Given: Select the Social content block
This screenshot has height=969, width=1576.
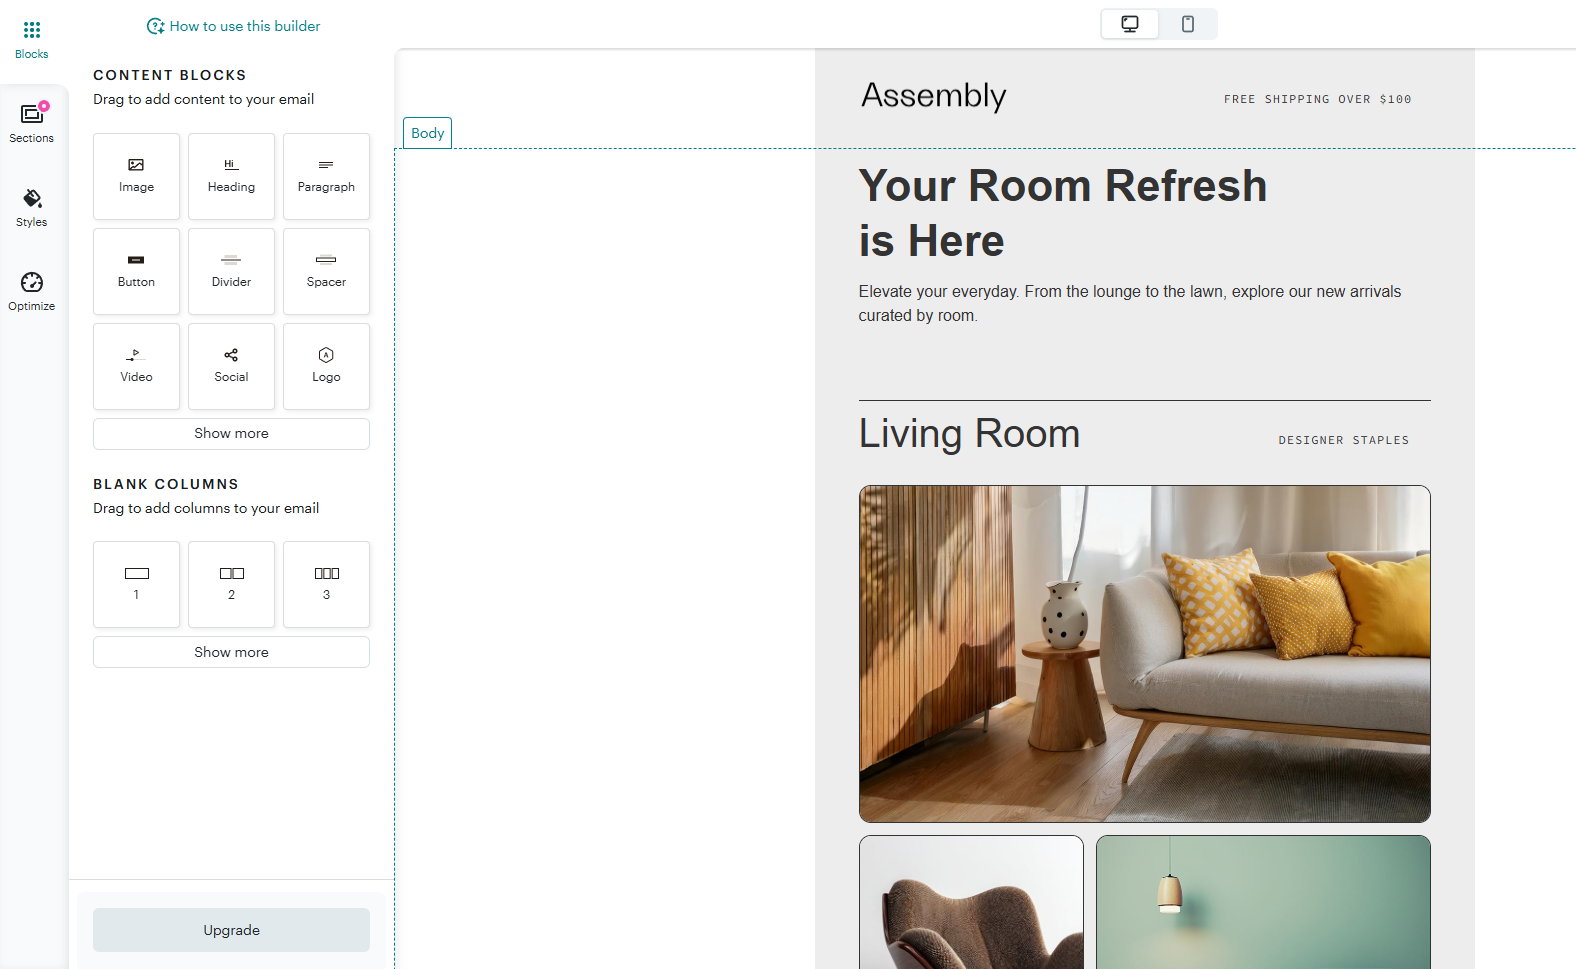Looking at the screenshot, I should [231, 366].
